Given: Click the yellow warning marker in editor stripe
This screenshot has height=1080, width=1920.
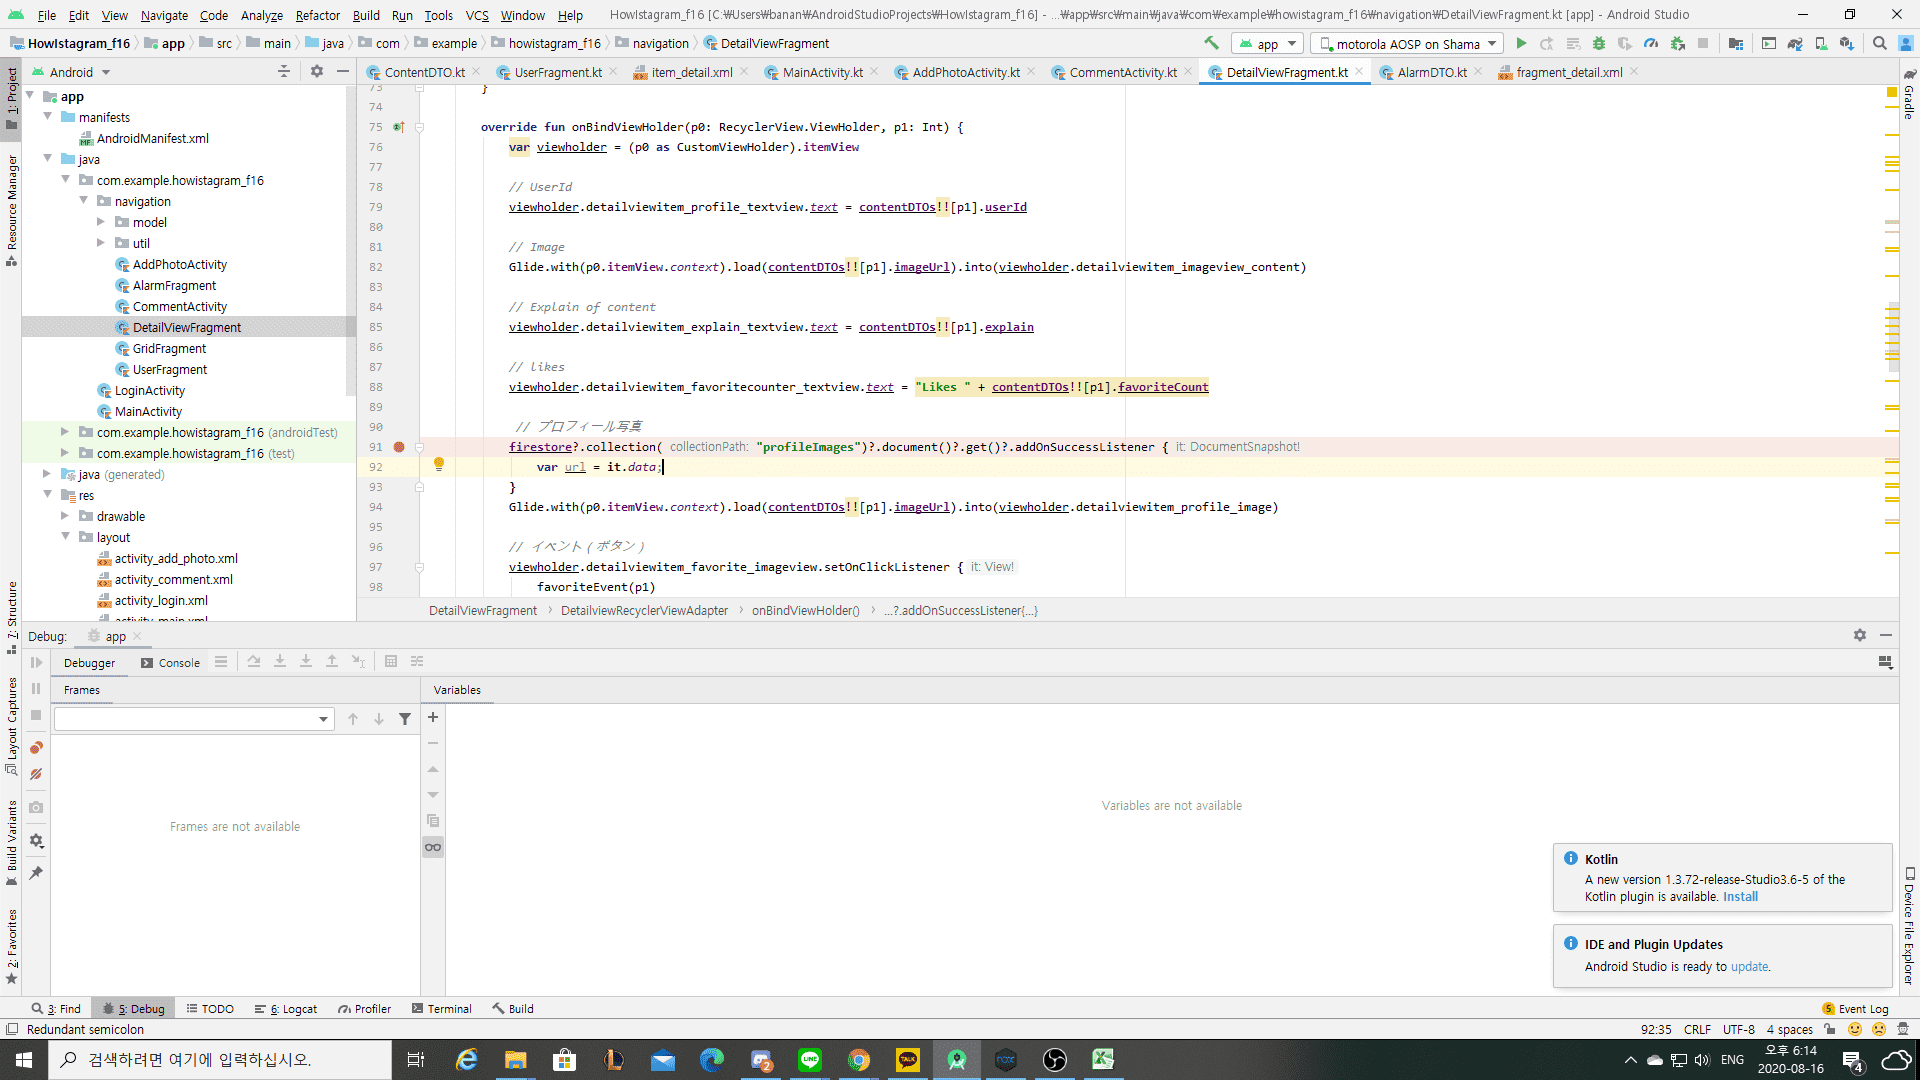Looking at the screenshot, I should point(1891,92).
